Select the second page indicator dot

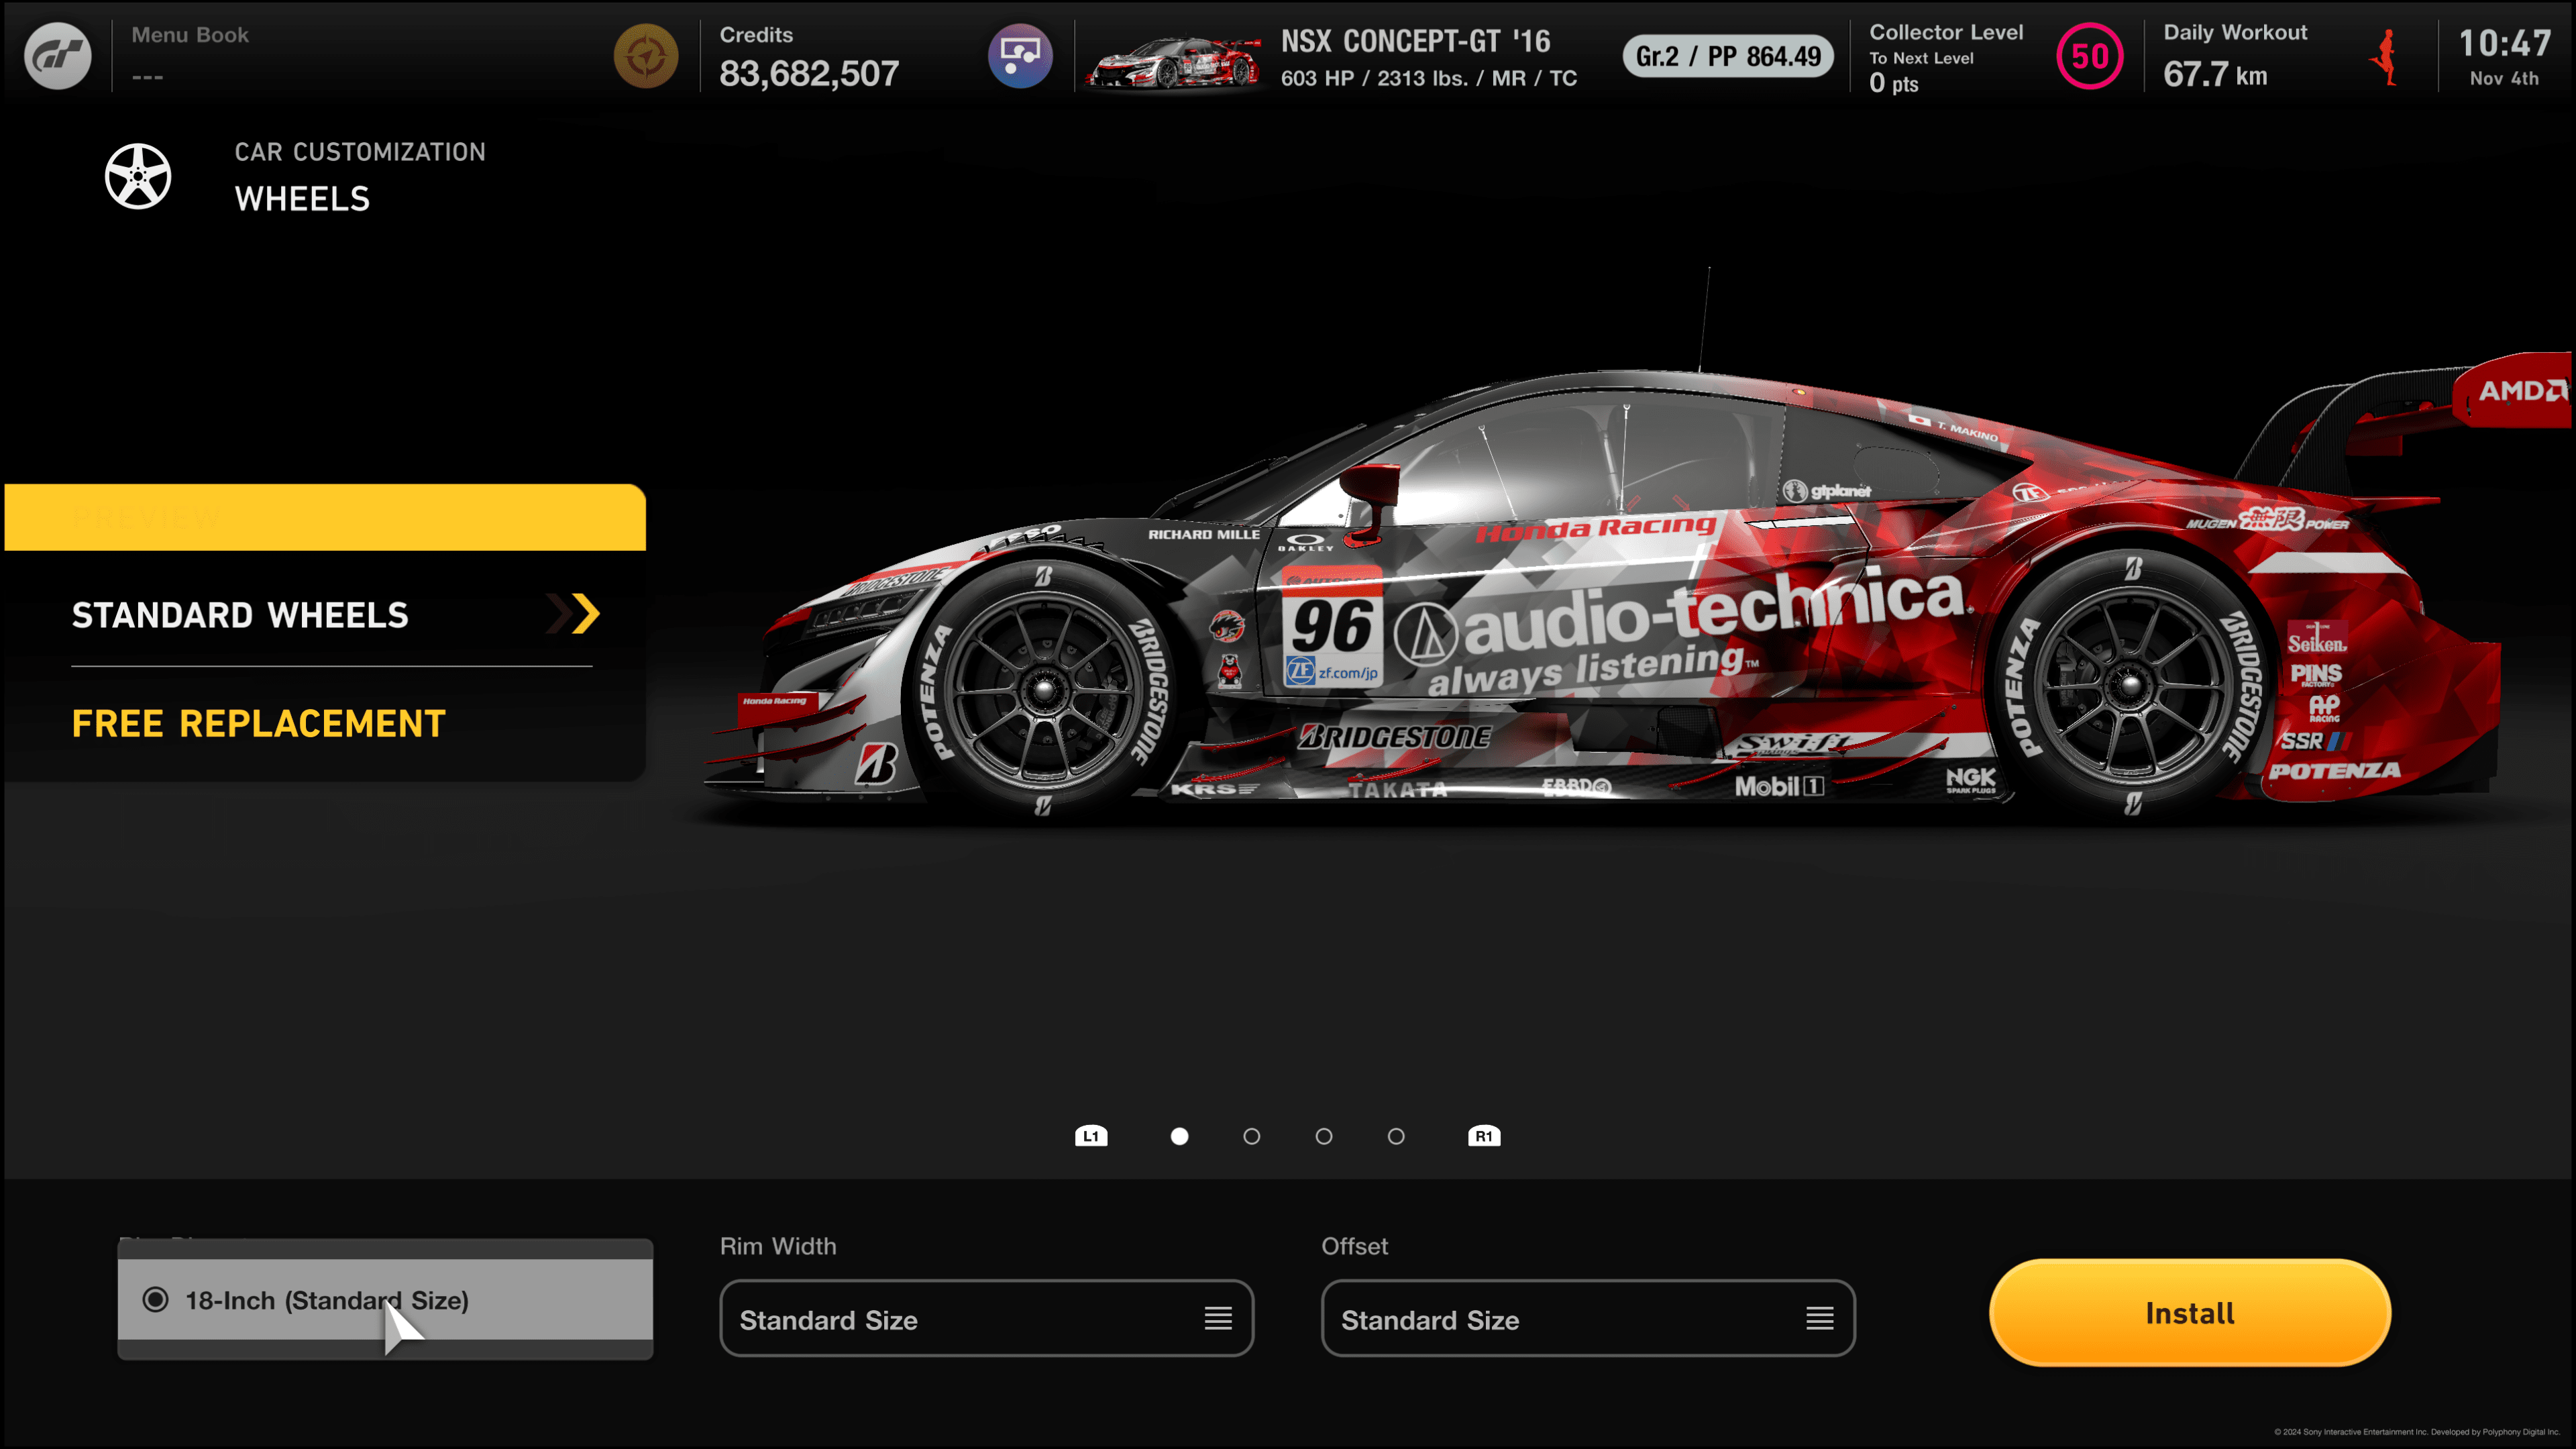[x=1251, y=1136]
